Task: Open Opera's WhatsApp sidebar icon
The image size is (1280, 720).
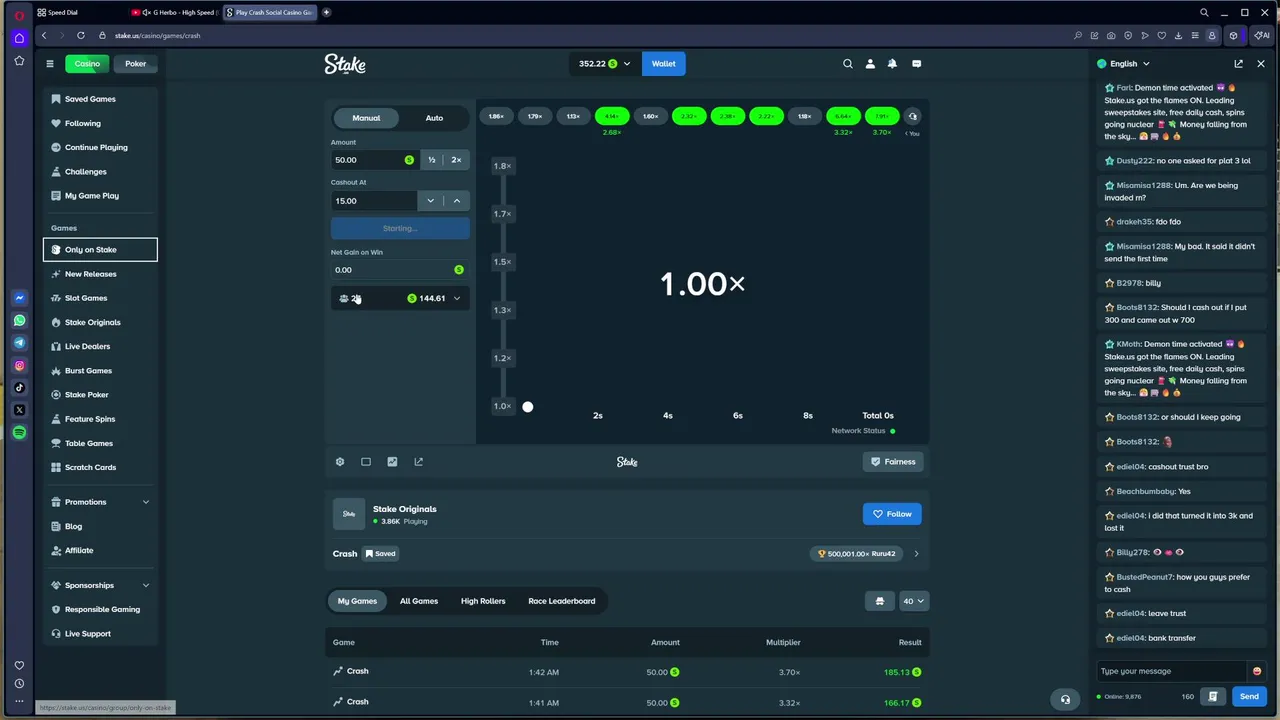Action: tap(19, 321)
